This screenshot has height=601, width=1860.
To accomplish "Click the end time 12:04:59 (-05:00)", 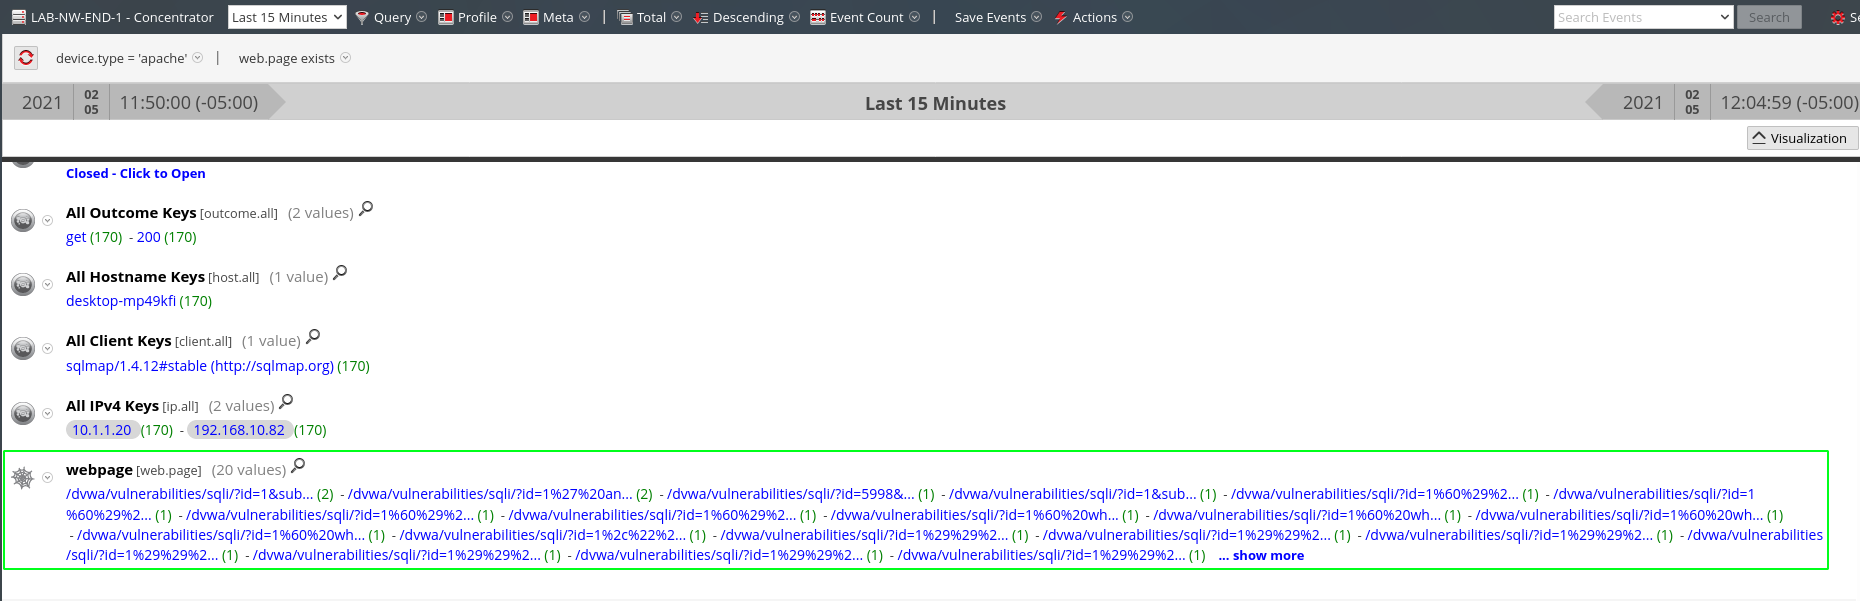I will (x=1789, y=103).
